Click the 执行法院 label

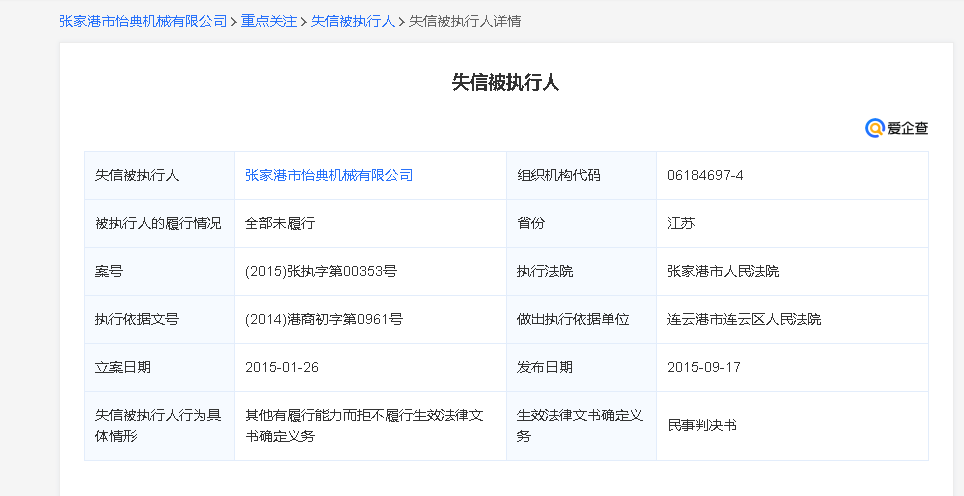pyautogui.click(x=545, y=271)
